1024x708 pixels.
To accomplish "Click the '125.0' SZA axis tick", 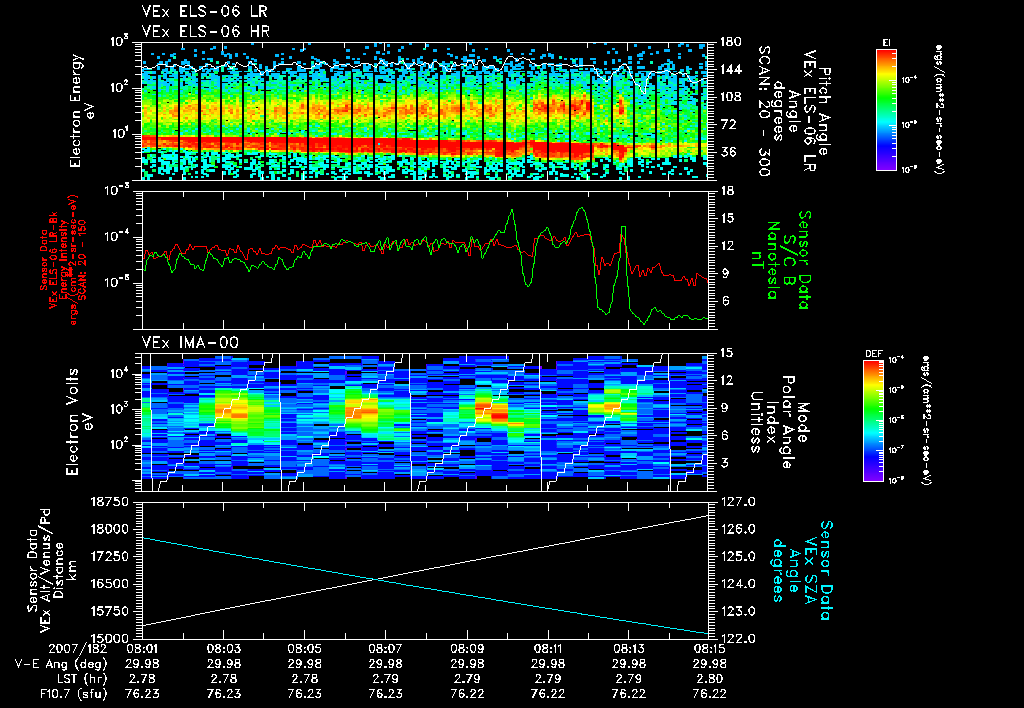I will (x=738, y=556).
